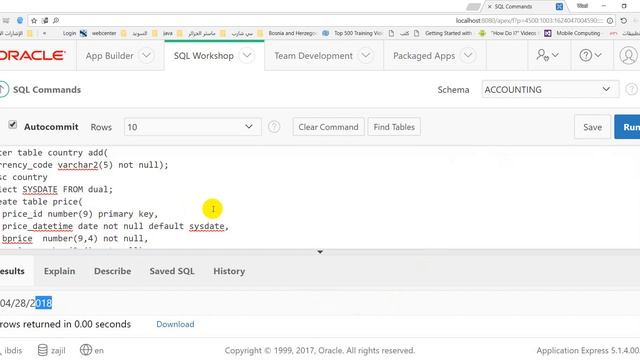Open the Rows select list showing 10
The image size is (640, 360).
(x=193, y=127)
